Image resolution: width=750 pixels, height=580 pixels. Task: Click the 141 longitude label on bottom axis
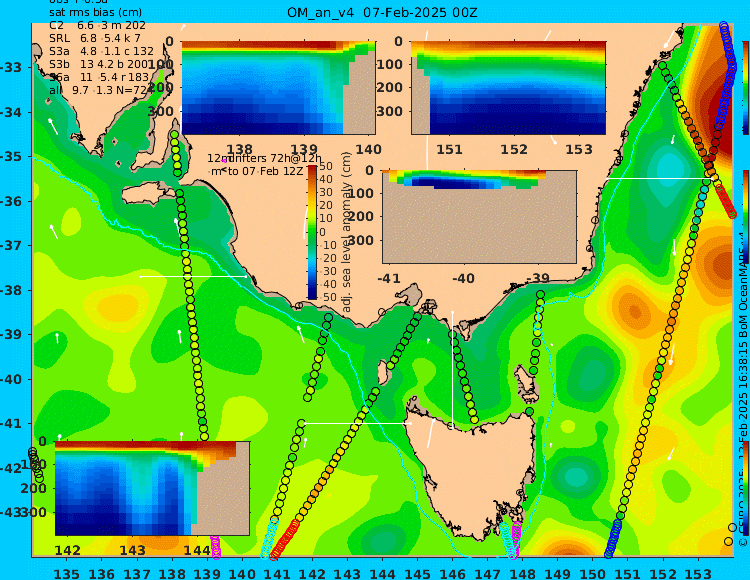tap(277, 573)
